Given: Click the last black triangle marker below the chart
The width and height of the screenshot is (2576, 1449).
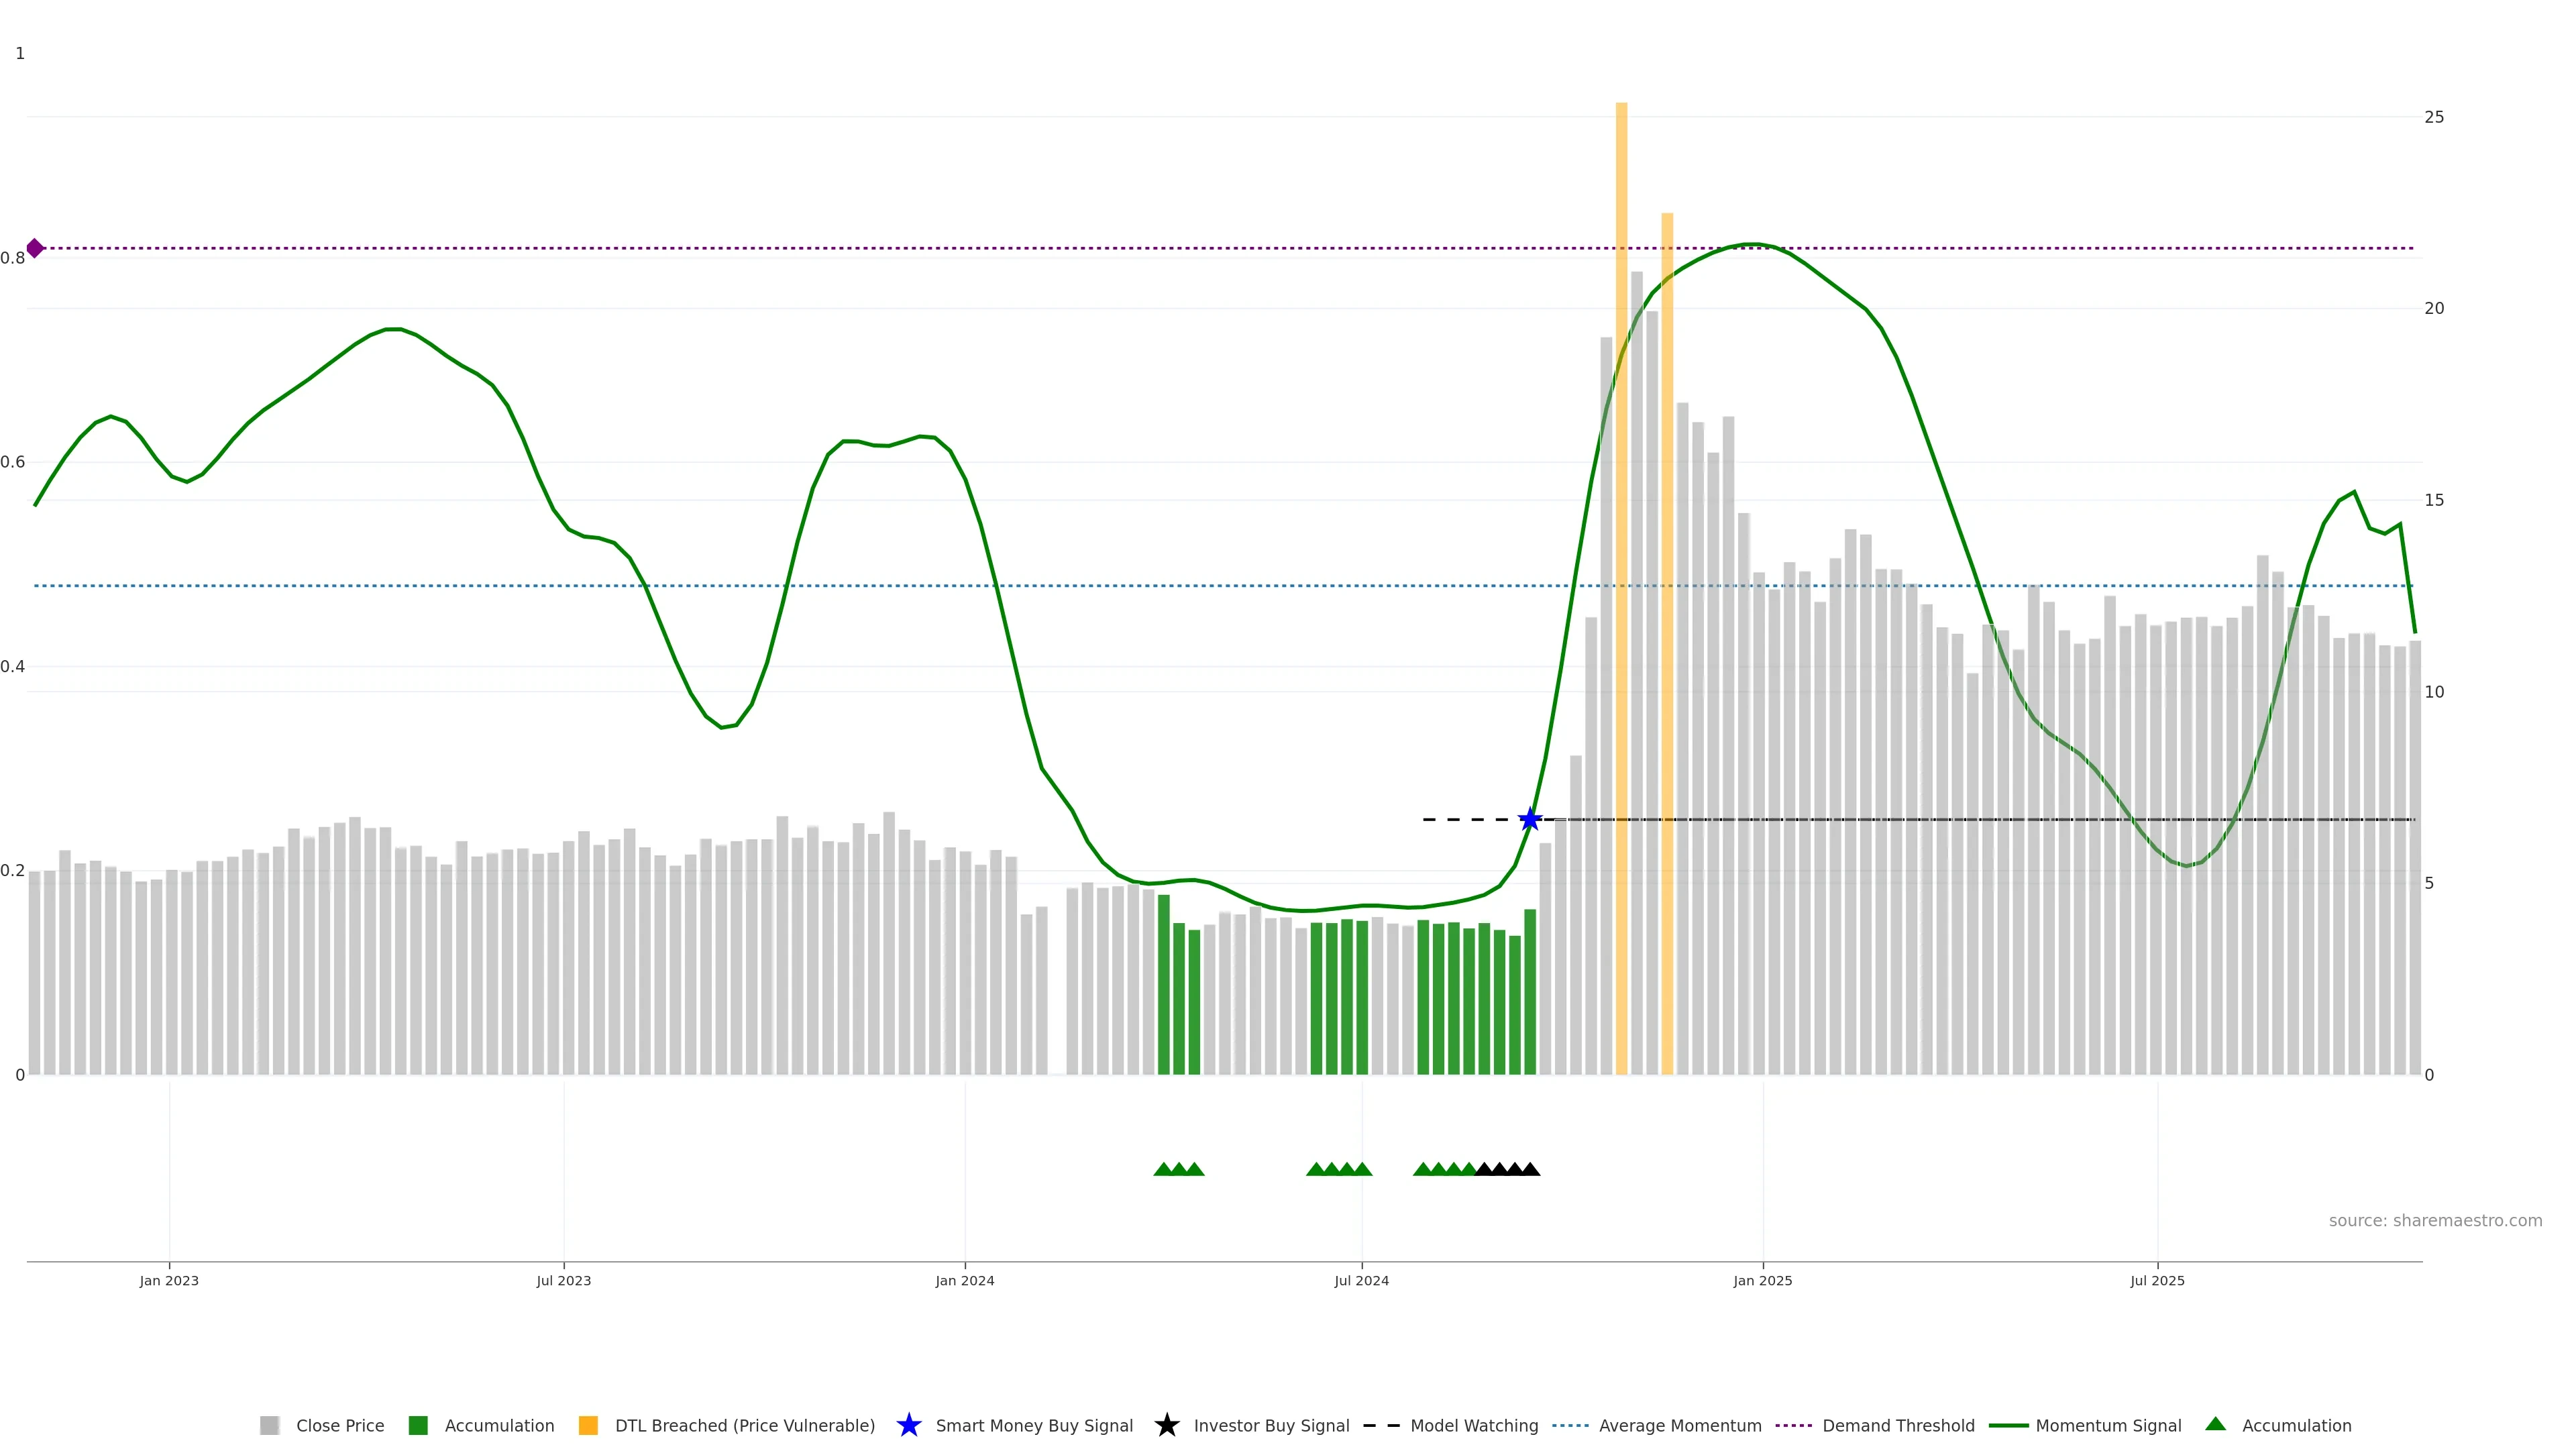Looking at the screenshot, I should (1530, 1169).
